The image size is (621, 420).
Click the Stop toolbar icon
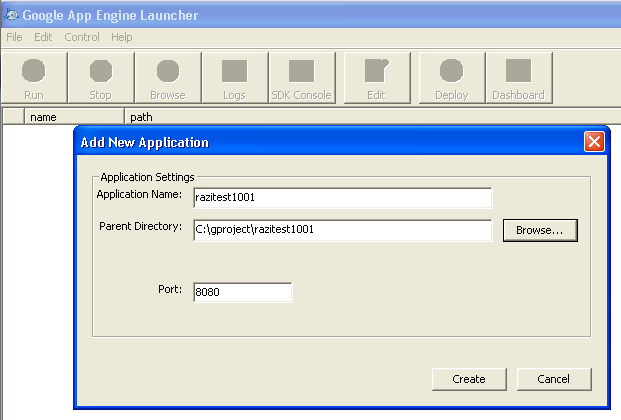pyautogui.click(x=101, y=78)
